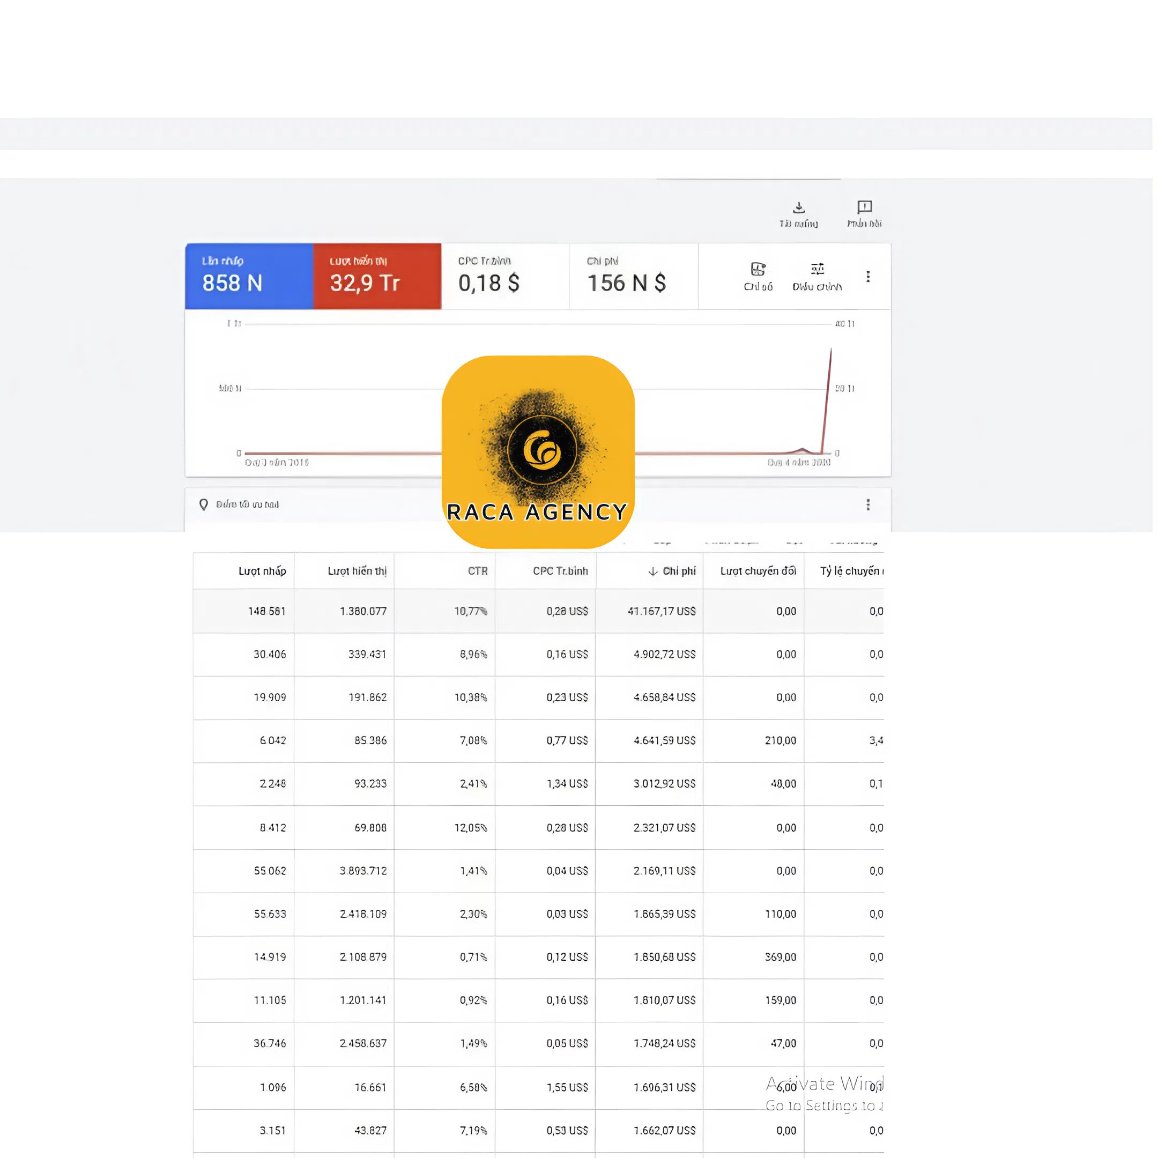Viewport: 1158px width, 1158px height.
Task: Click the clicks cell 30.406
Action: pos(270,654)
